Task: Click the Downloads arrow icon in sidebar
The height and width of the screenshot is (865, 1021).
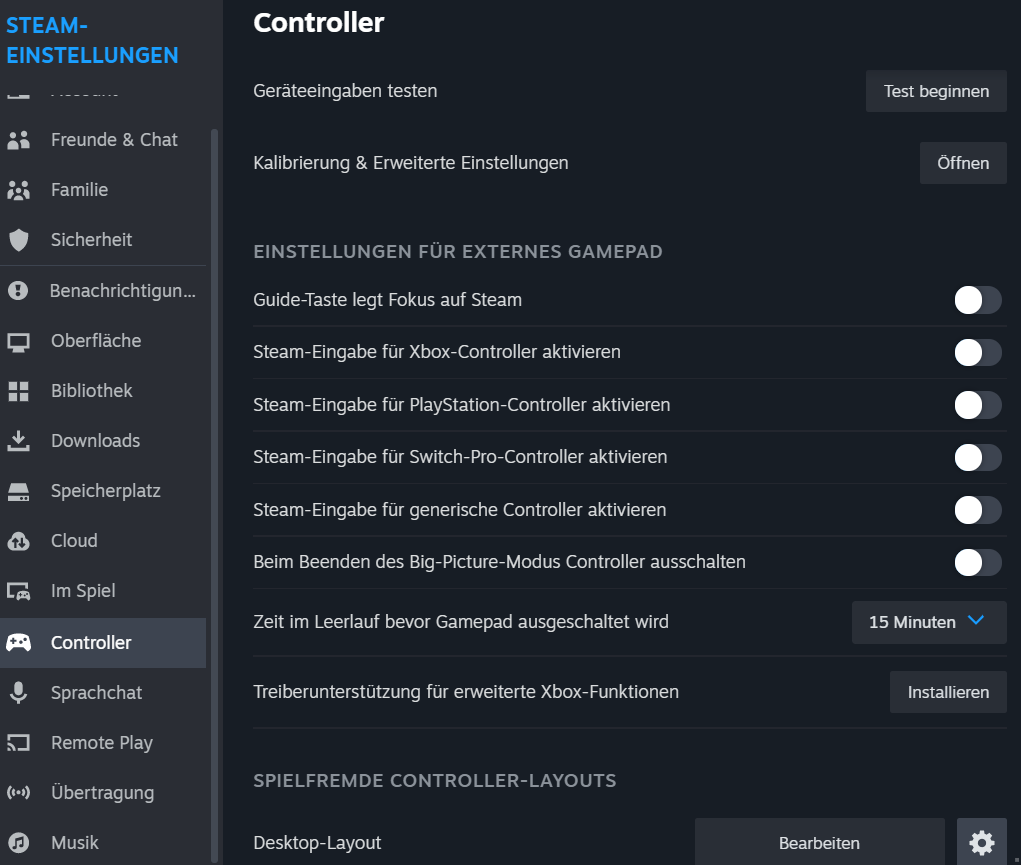Action: [18, 441]
